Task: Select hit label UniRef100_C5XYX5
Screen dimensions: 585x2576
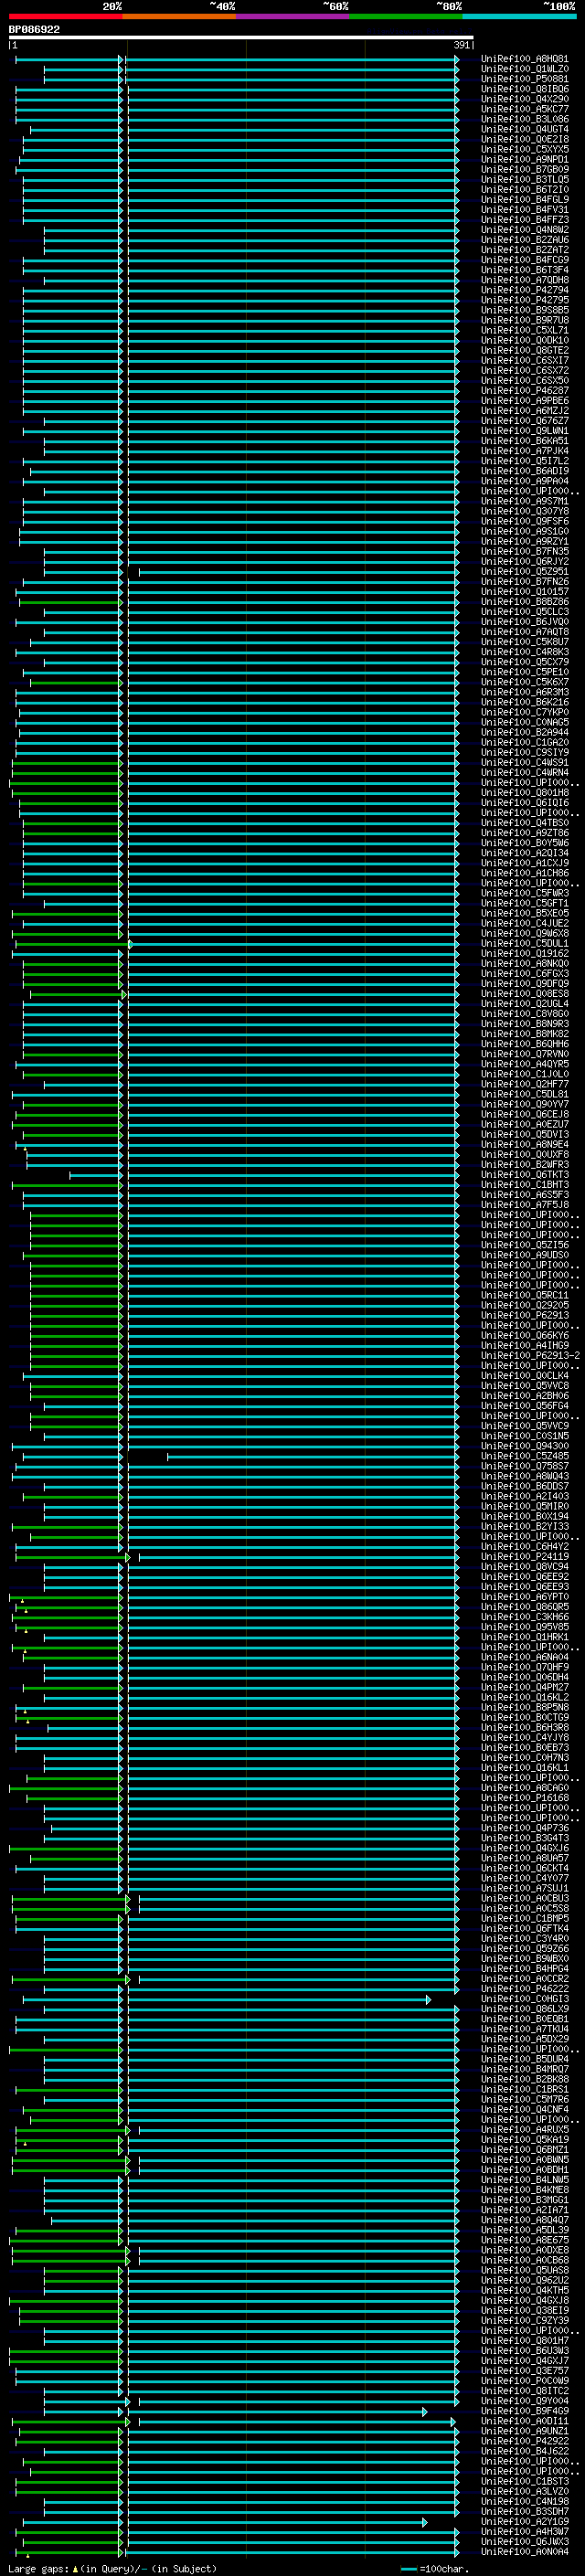Action: click(525, 149)
